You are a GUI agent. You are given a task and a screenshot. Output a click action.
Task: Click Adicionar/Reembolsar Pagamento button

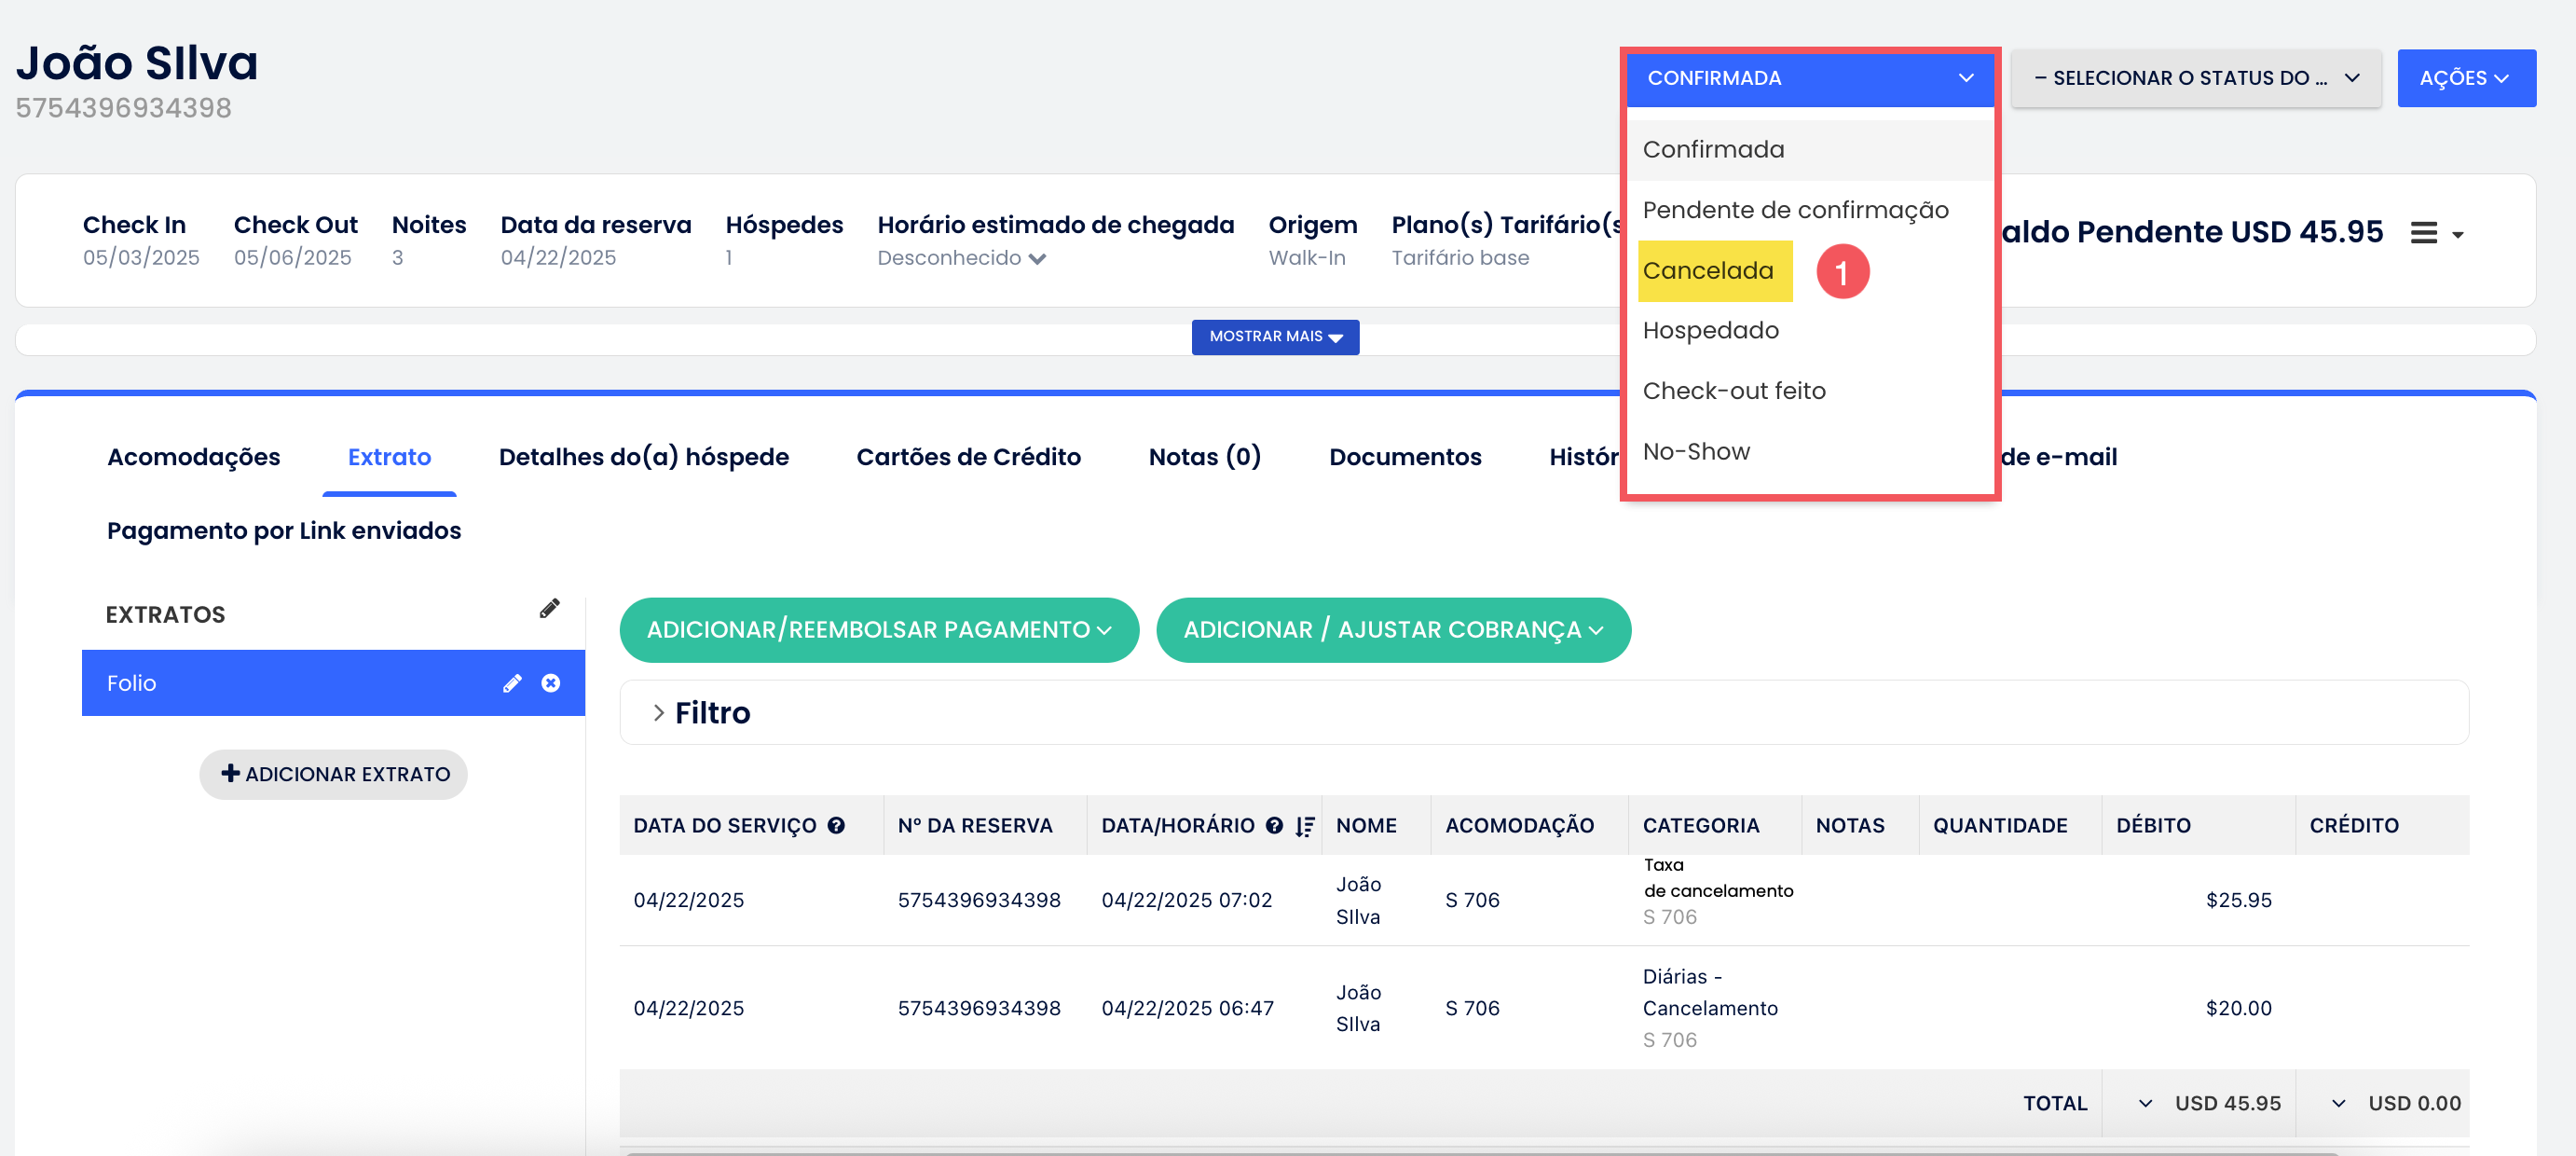tap(878, 629)
